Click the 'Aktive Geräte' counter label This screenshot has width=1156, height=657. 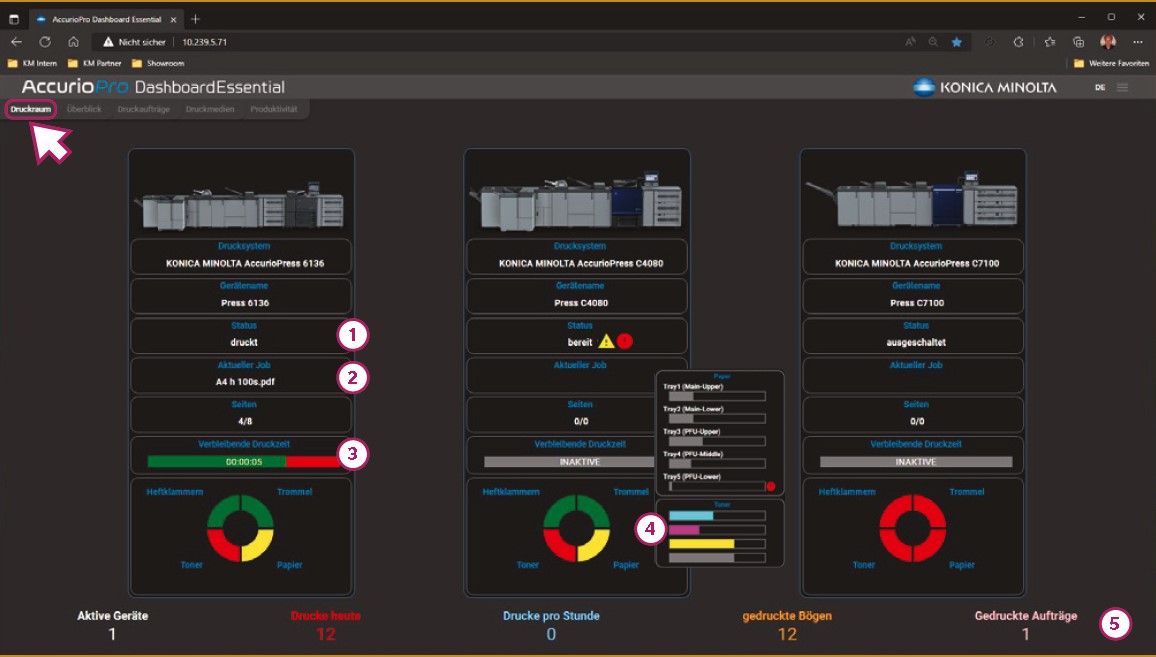point(113,616)
